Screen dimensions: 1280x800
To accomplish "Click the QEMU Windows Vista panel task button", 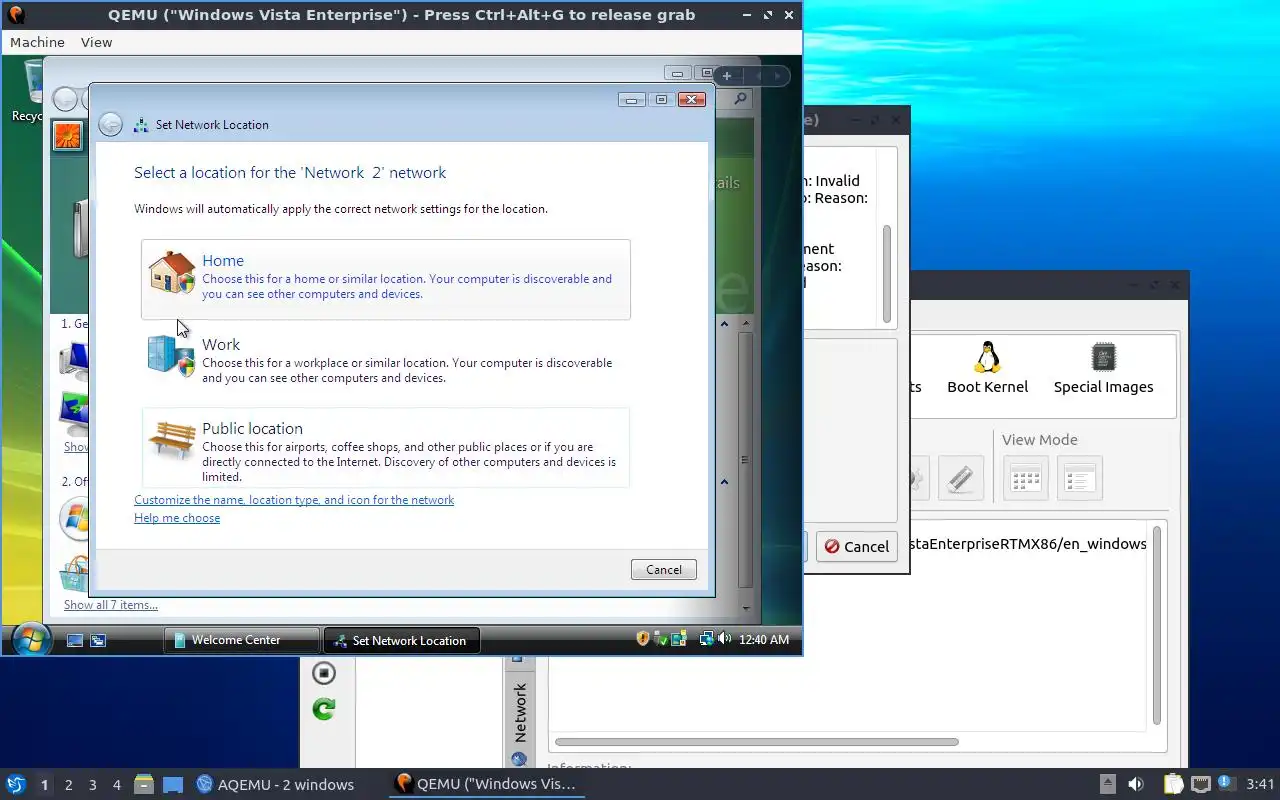I will click(x=486, y=785).
